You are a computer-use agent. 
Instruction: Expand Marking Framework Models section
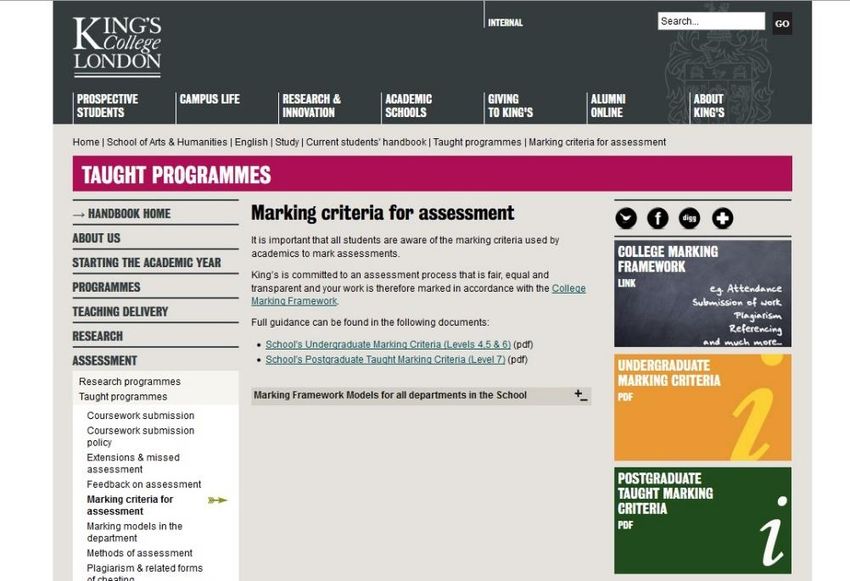tap(421, 396)
